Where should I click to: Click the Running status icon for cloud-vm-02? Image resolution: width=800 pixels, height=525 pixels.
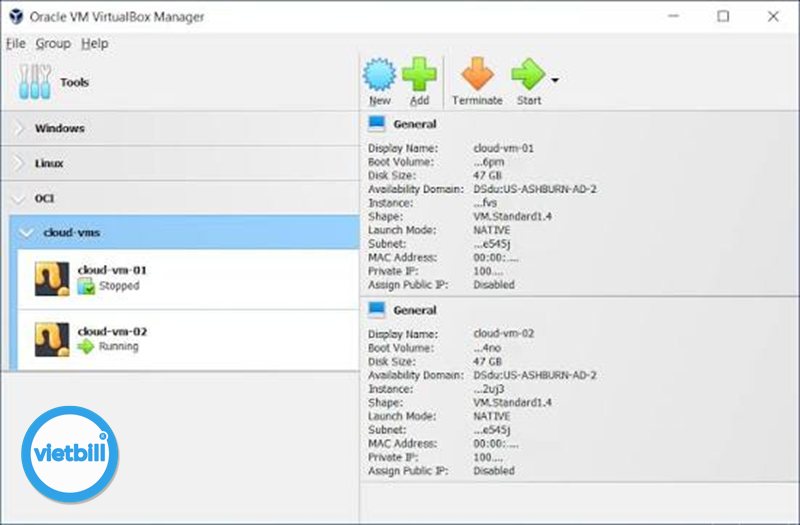coord(86,346)
